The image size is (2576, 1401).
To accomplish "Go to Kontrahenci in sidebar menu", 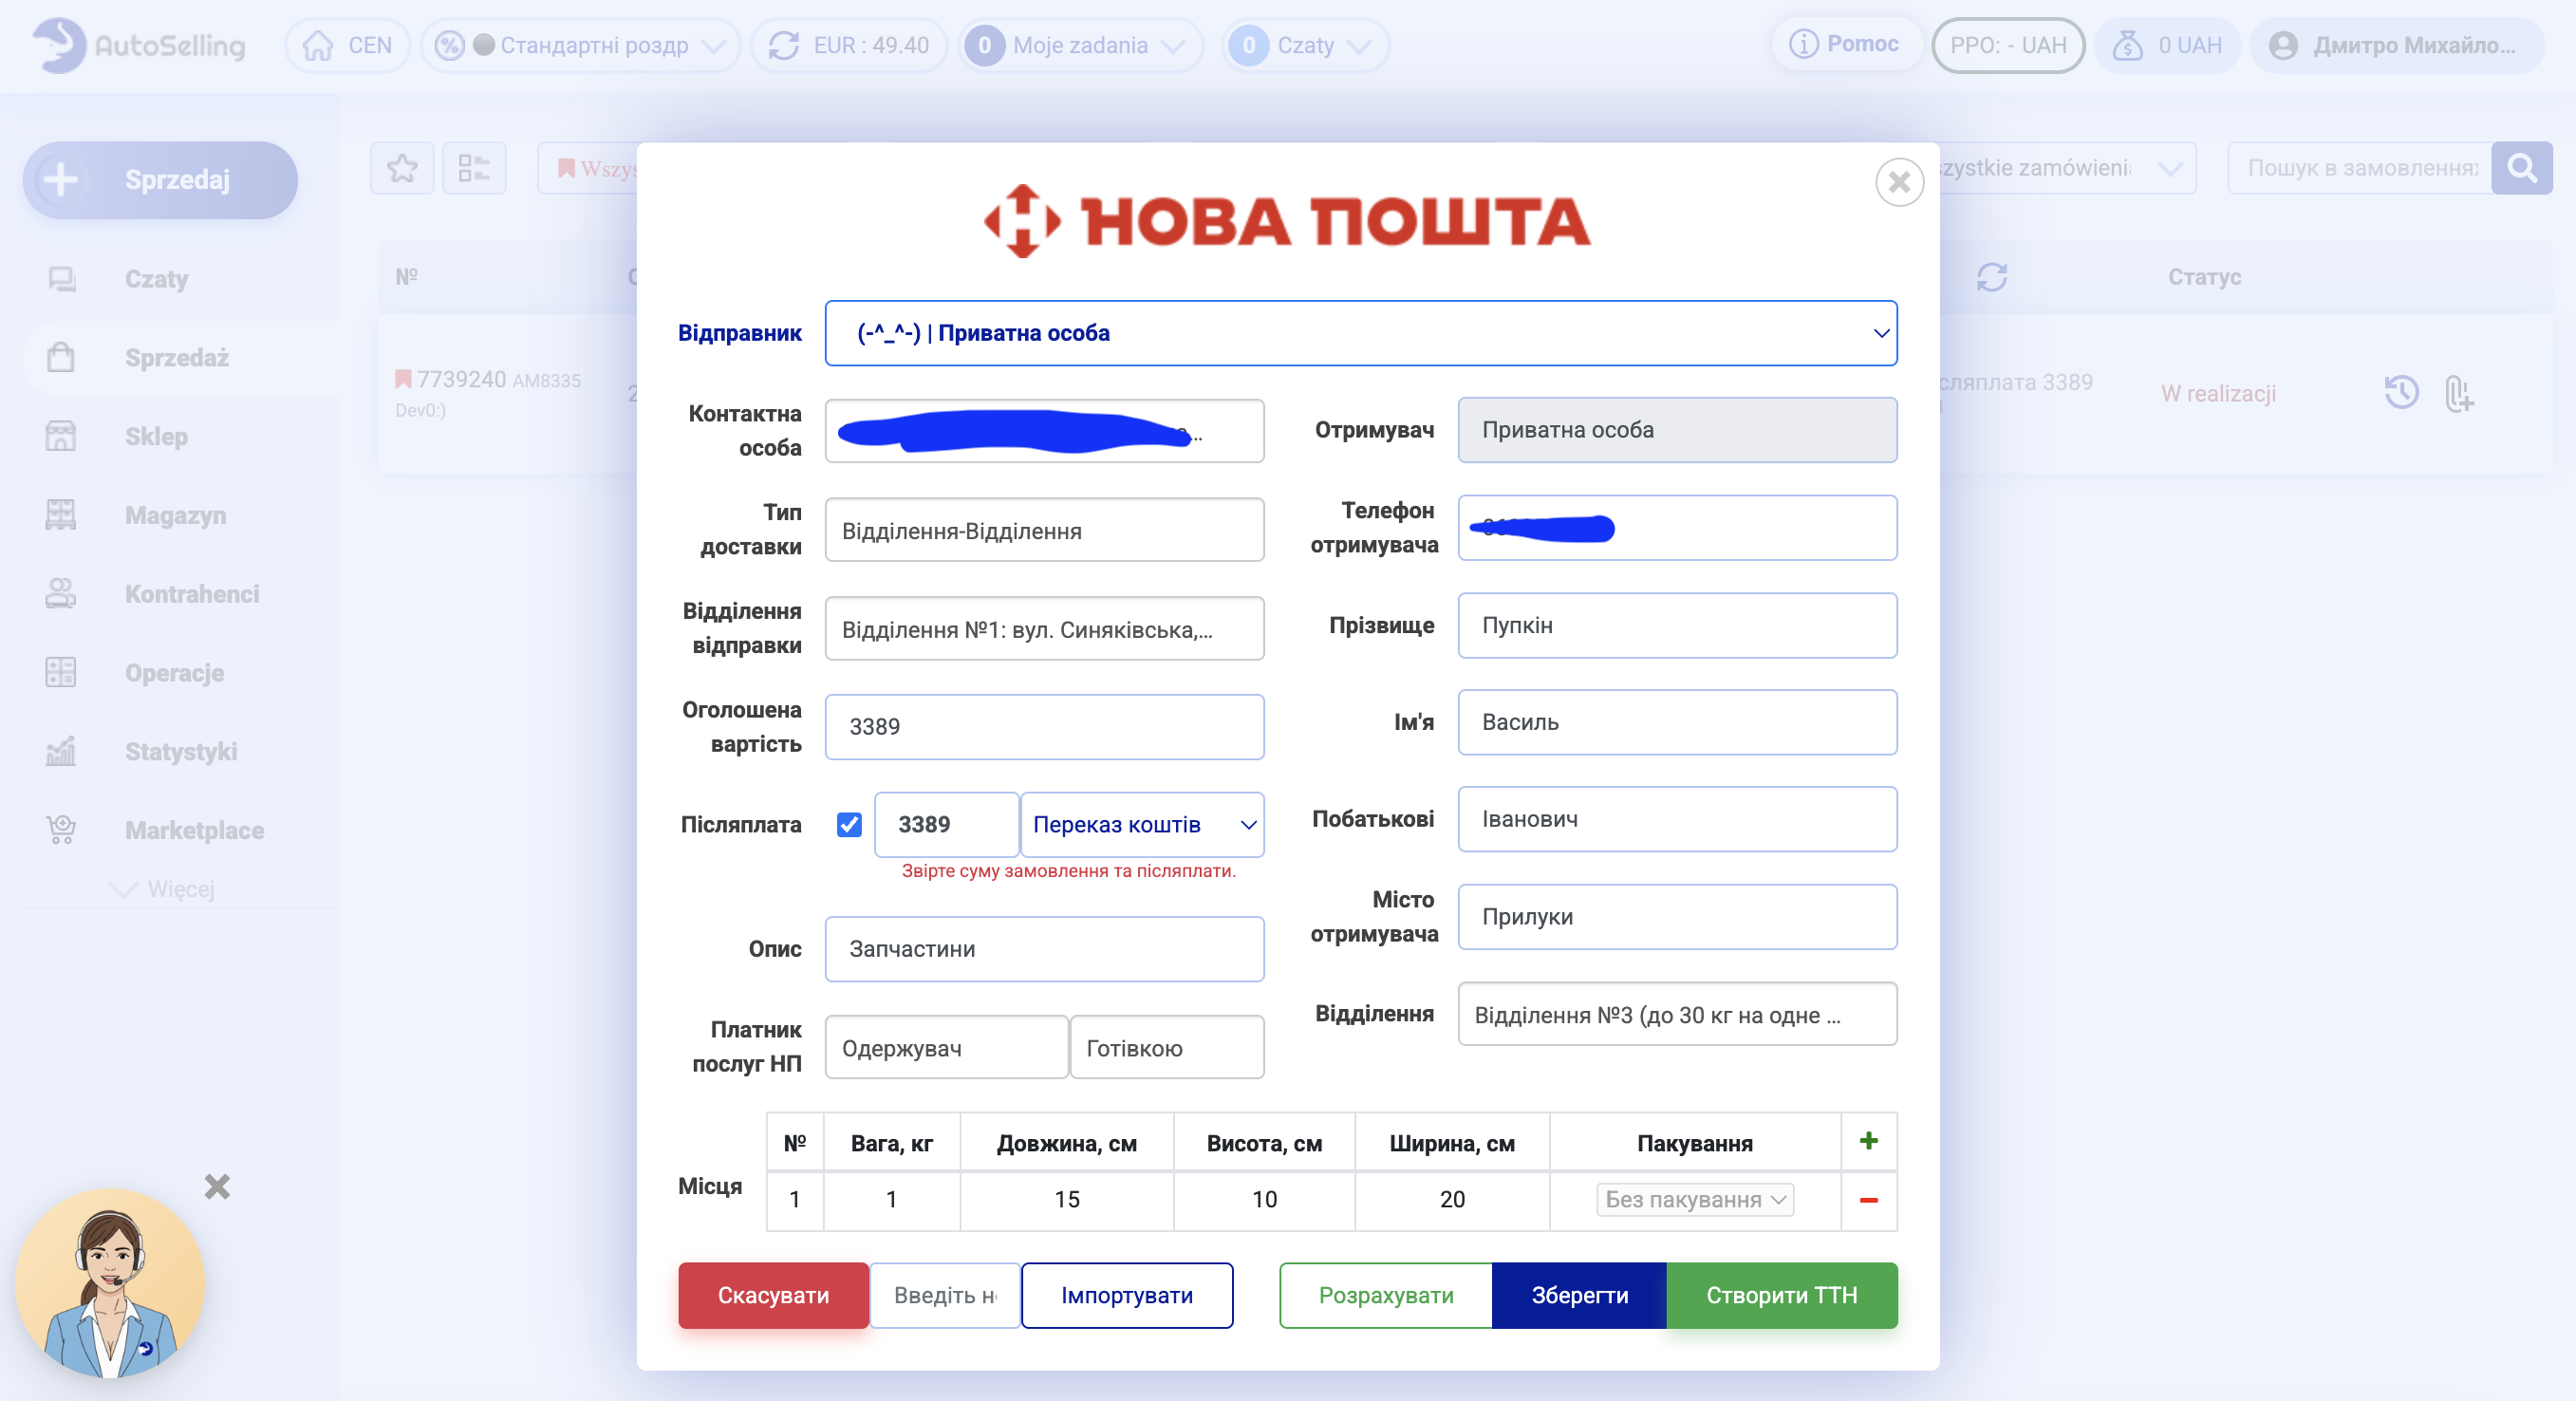I will tap(191, 594).
